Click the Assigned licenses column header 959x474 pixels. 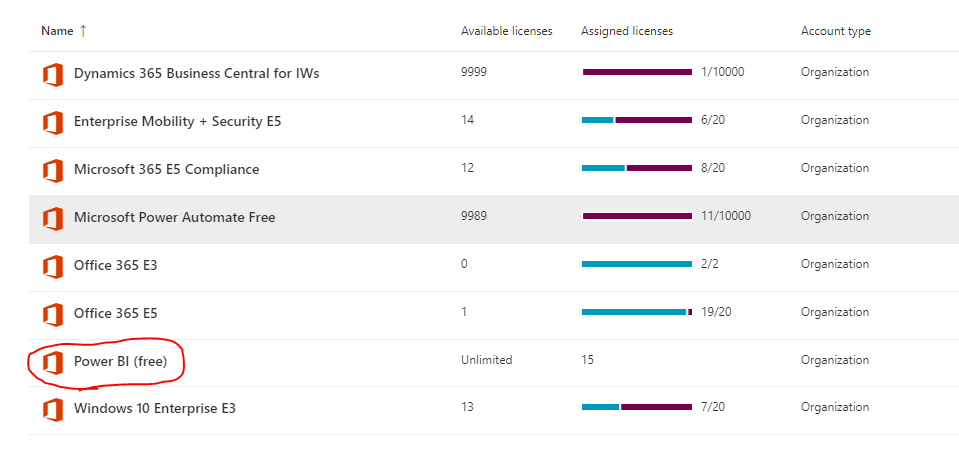(x=627, y=31)
